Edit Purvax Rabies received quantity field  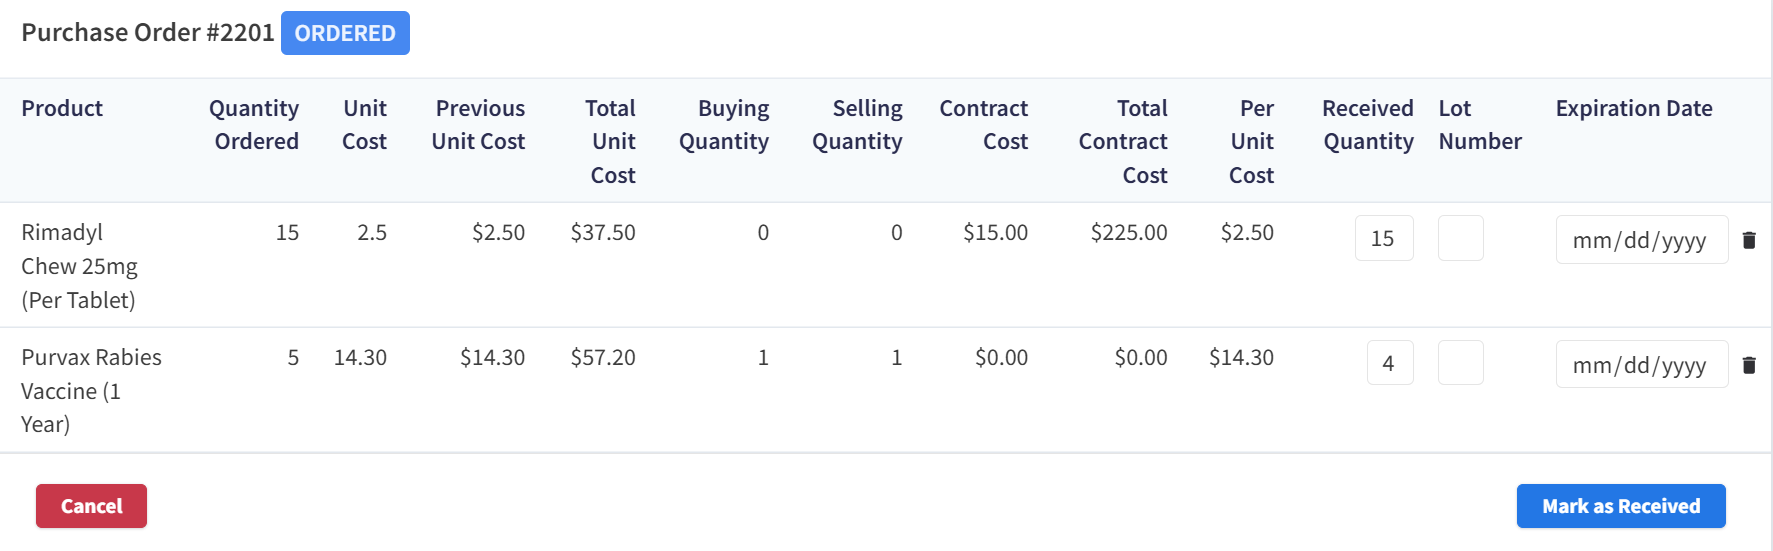click(1389, 364)
